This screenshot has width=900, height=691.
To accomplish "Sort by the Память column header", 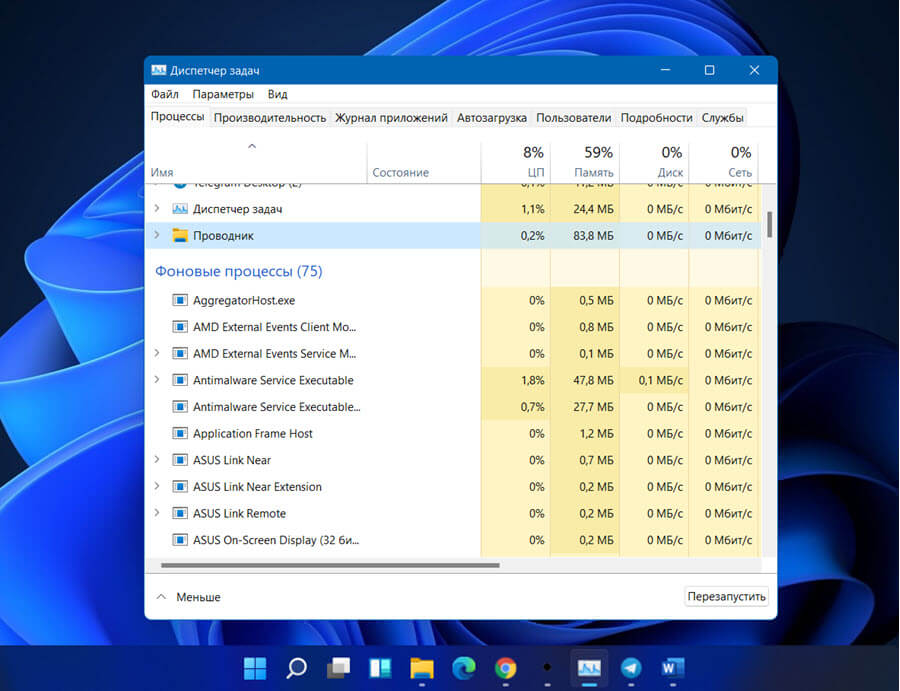I will click(585, 161).
